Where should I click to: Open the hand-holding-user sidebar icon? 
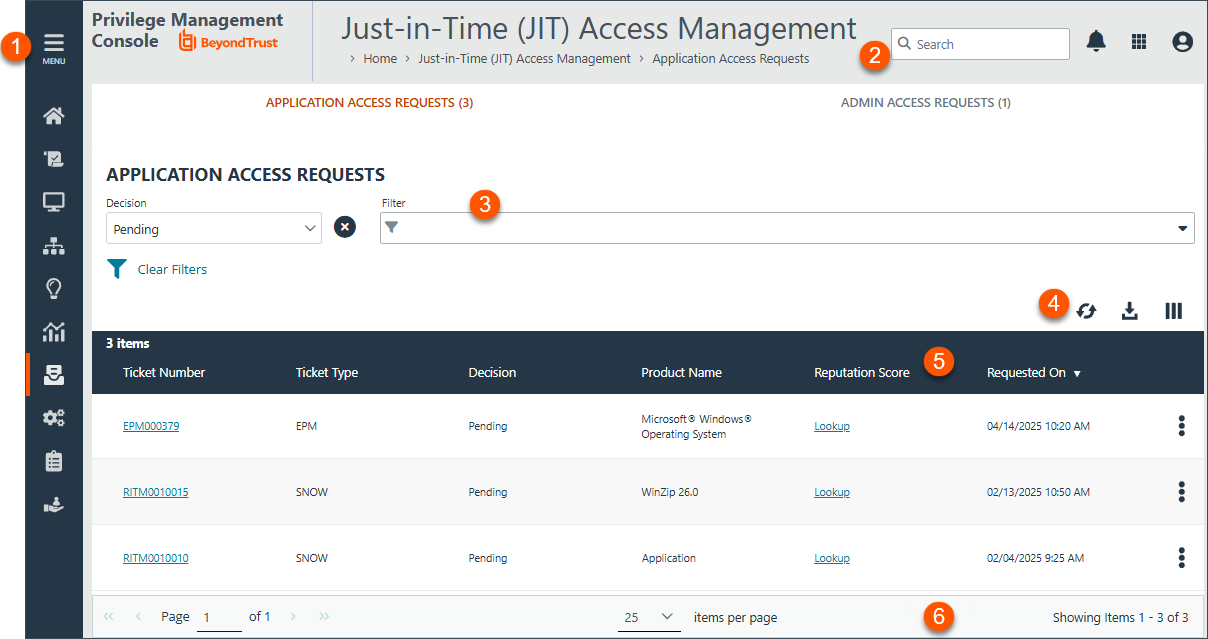pyautogui.click(x=54, y=505)
